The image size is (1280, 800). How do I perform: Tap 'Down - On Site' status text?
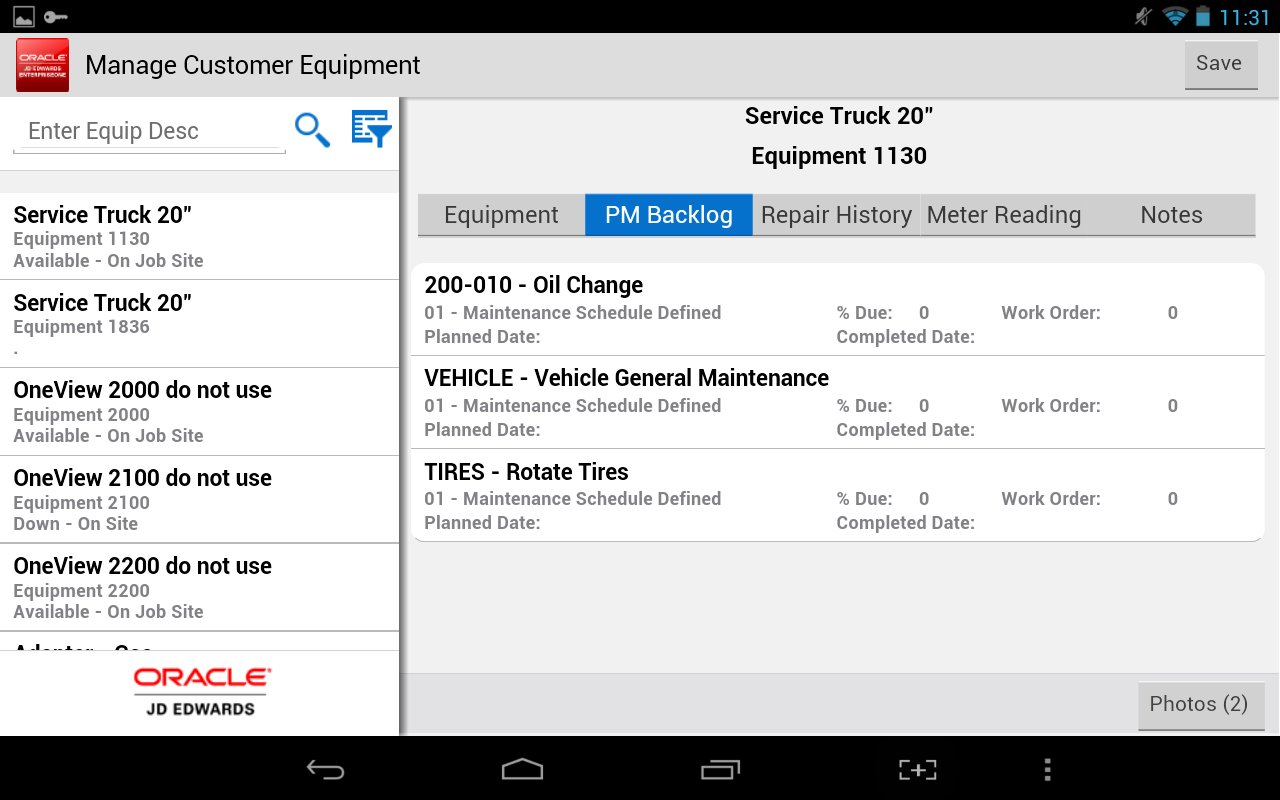(76, 524)
